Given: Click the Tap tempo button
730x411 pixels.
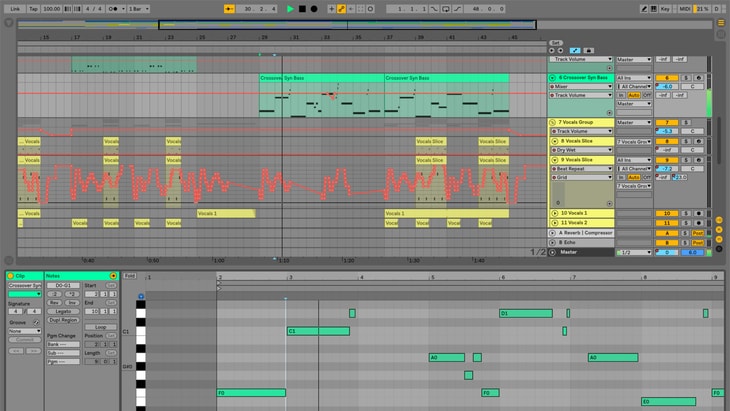Looking at the screenshot, I should [x=33, y=9].
